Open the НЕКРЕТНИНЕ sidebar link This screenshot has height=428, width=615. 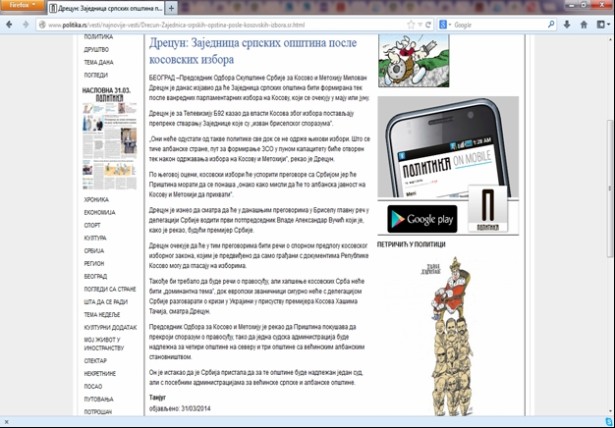point(100,373)
